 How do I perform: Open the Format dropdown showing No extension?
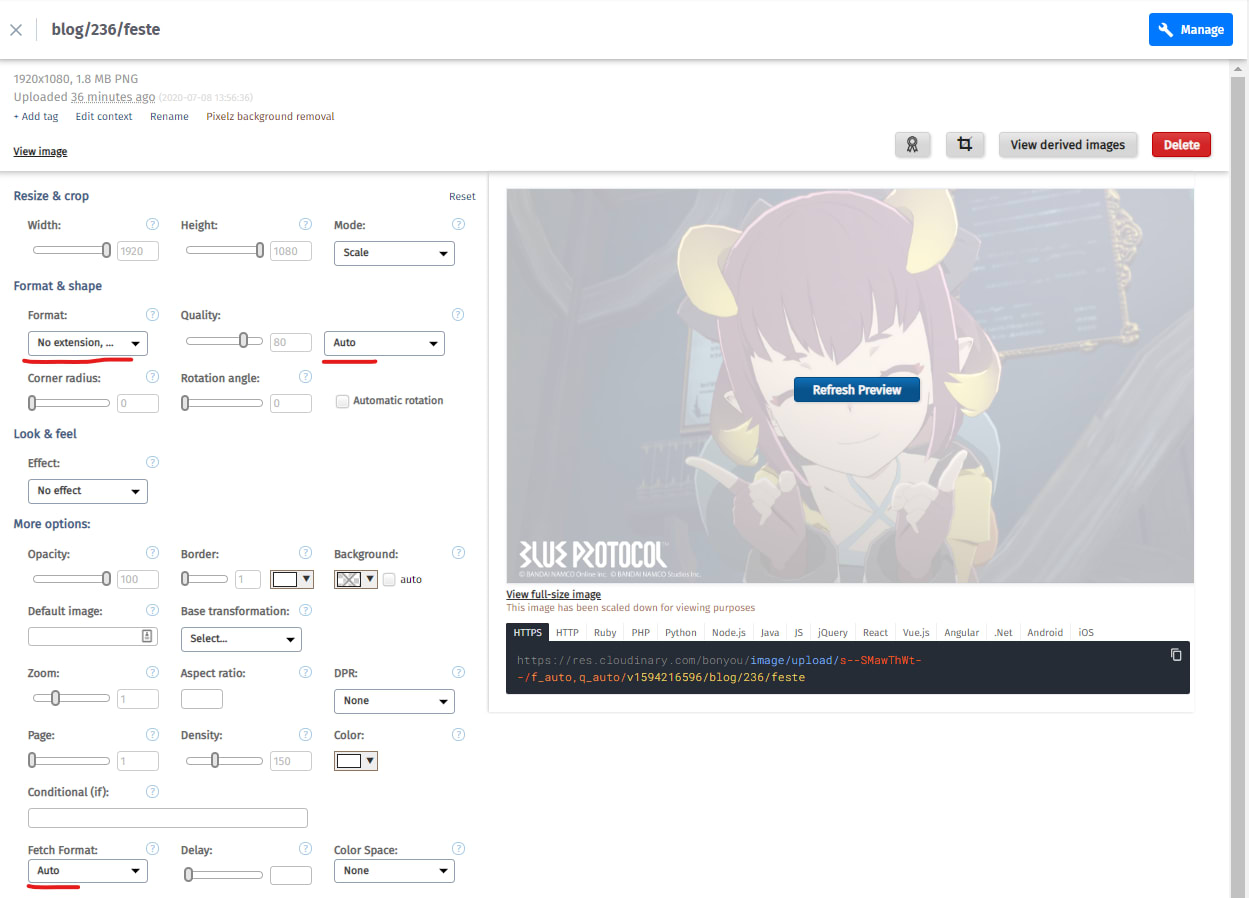click(88, 343)
